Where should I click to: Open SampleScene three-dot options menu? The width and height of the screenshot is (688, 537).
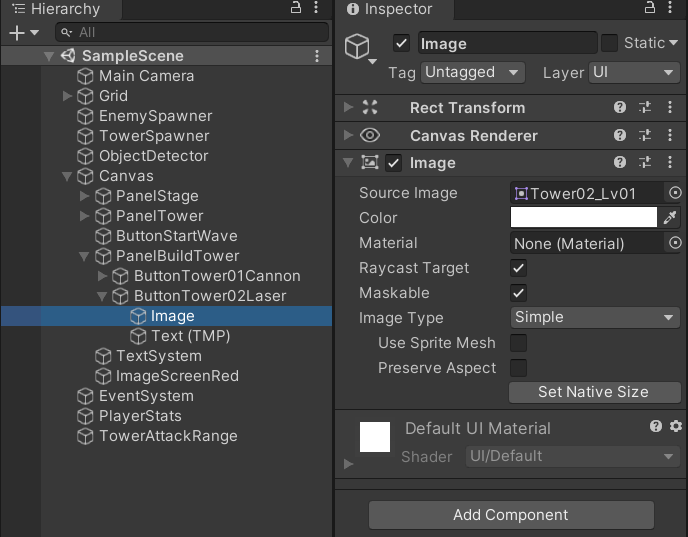click(318, 56)
